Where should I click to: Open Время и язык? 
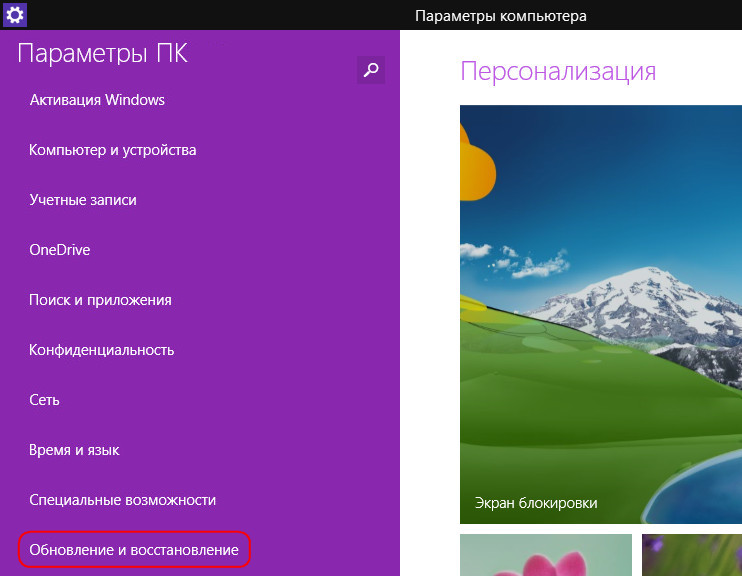click(x=74, y=450)
